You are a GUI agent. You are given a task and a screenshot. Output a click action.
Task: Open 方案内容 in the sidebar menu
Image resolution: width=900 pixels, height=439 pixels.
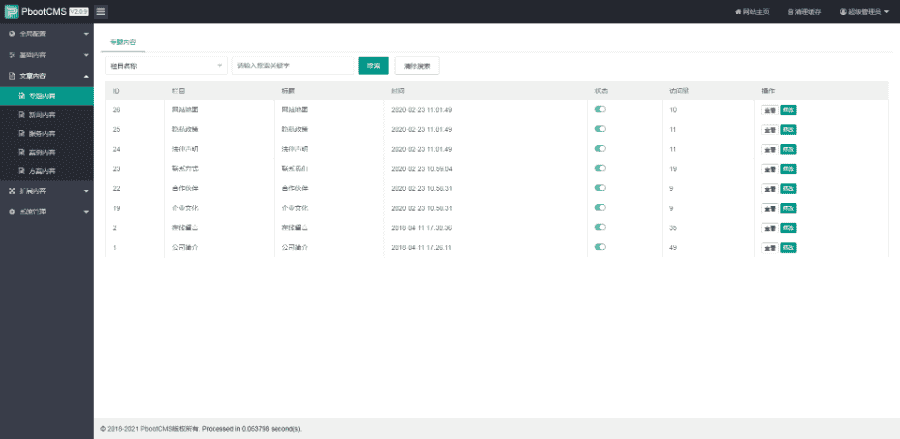pyautogui.click(x=46, y=171)
